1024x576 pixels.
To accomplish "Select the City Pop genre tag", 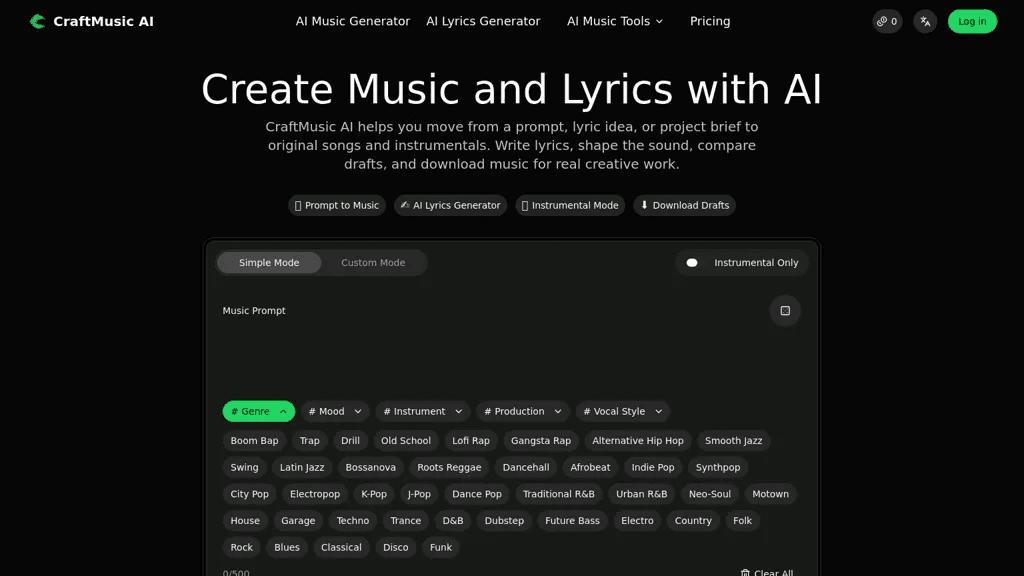I will (x=249, y=494).
